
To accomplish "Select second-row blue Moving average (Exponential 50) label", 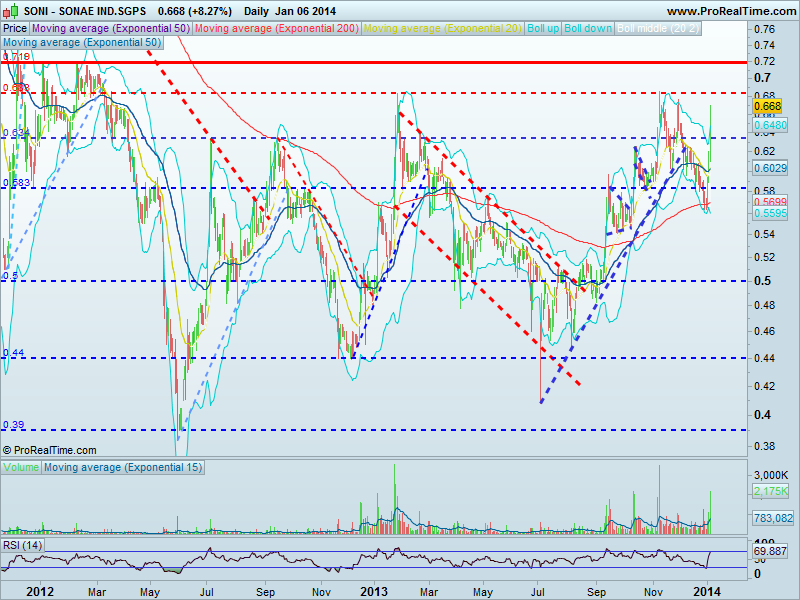I will coord(82,43).
